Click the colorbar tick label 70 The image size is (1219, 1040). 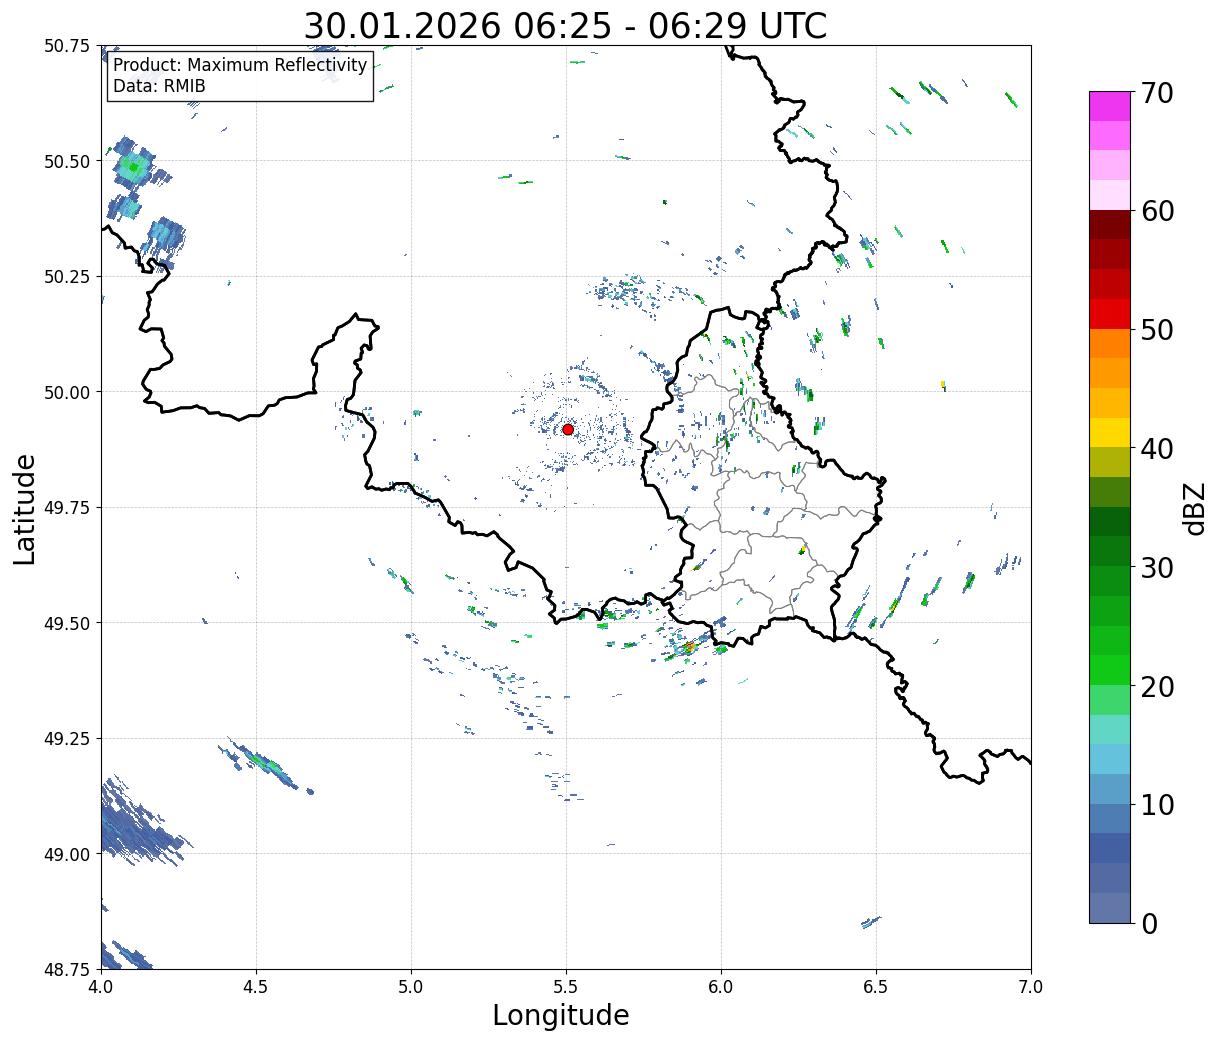click(1158, 93)
